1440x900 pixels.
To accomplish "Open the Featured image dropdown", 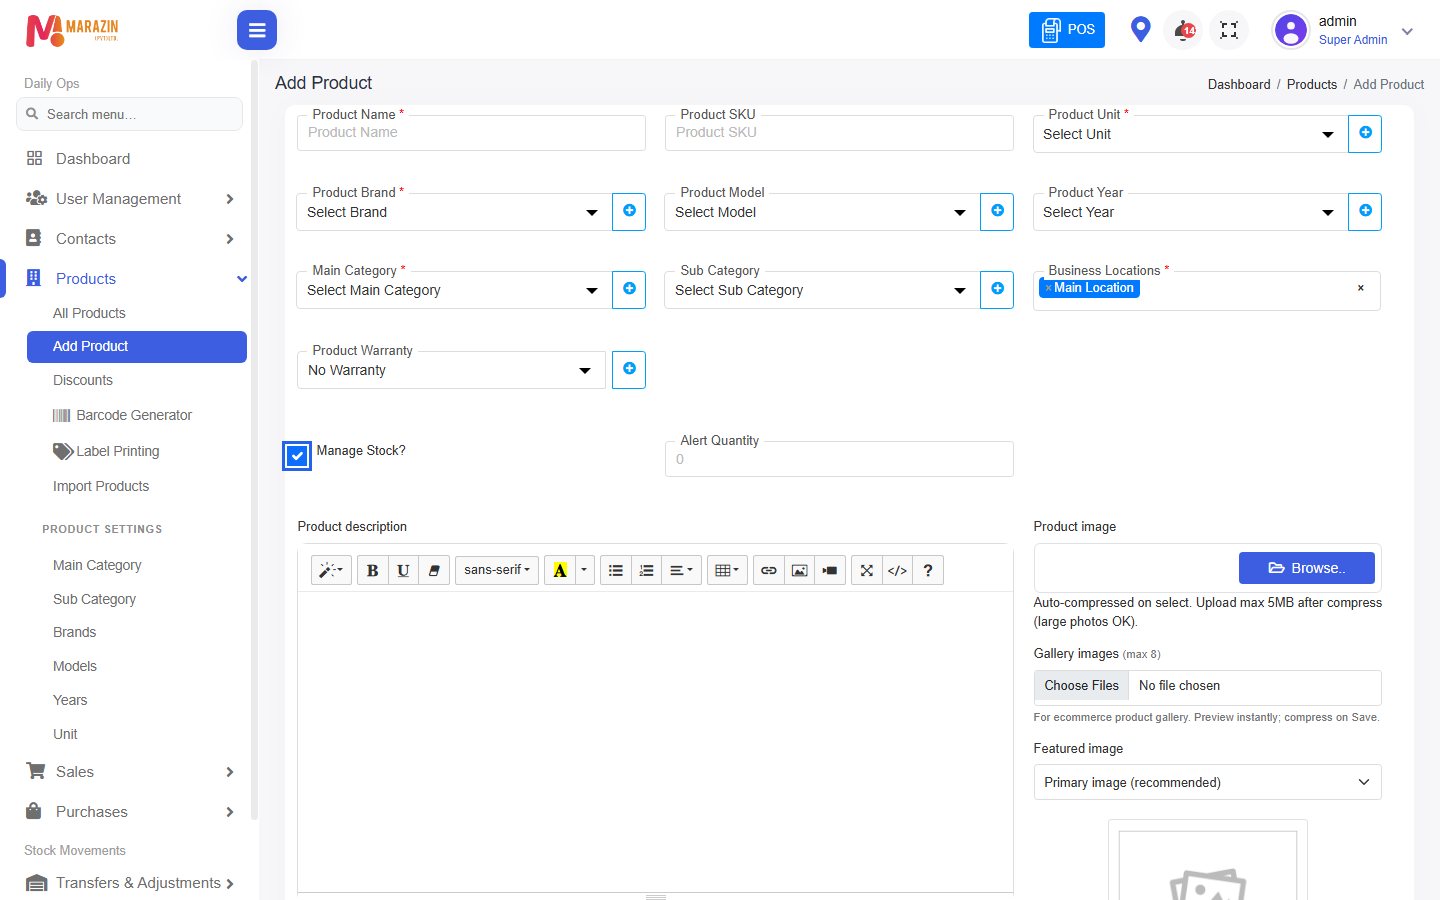I will click(1207, 782).
